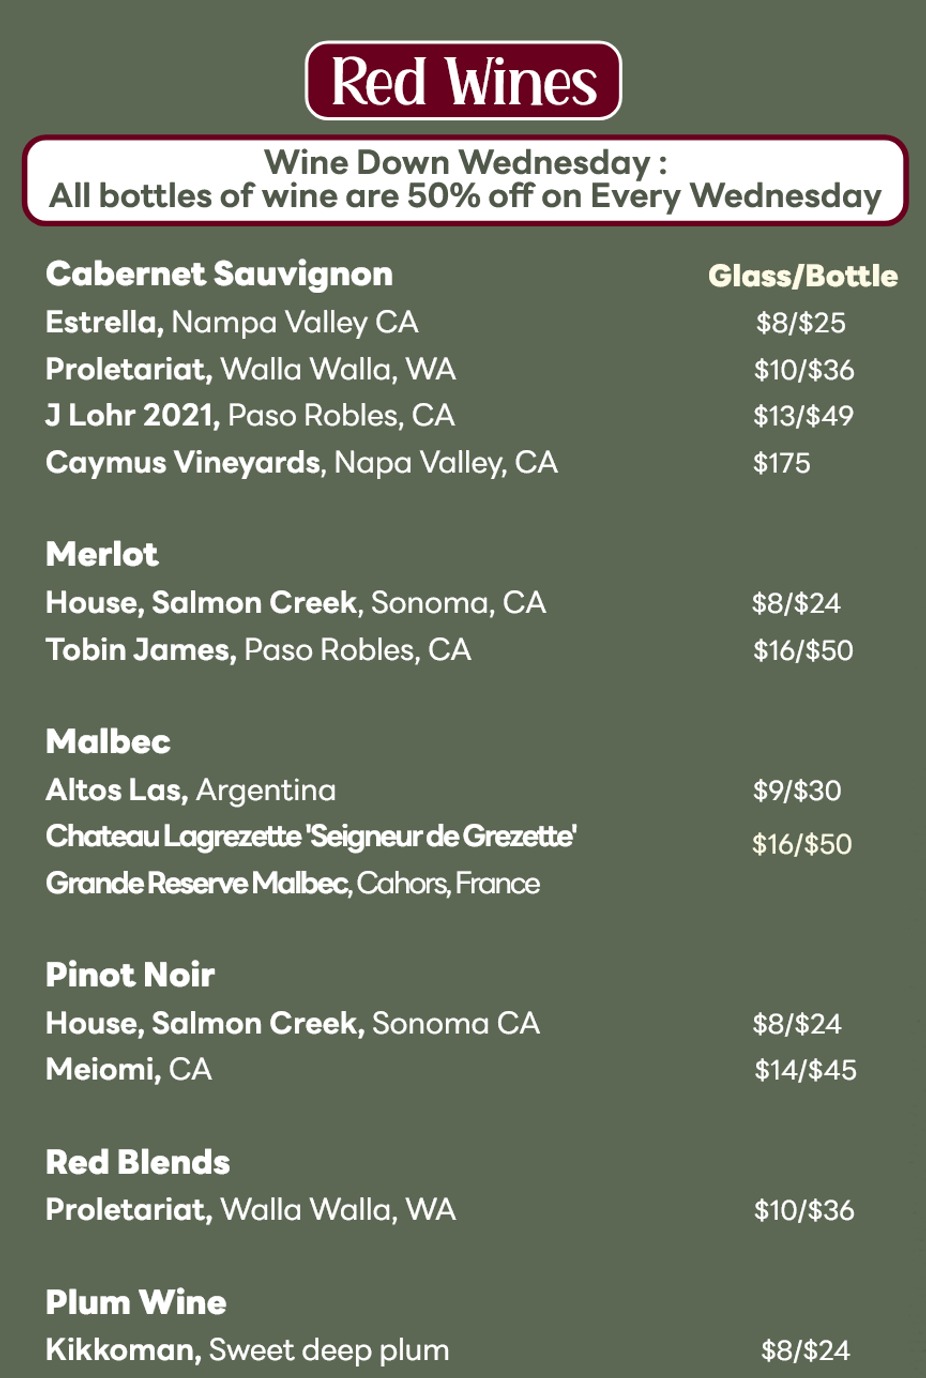Click the Malbec section heading
926x1378 pixels.
pyautogui.click(x=108, y=742)
